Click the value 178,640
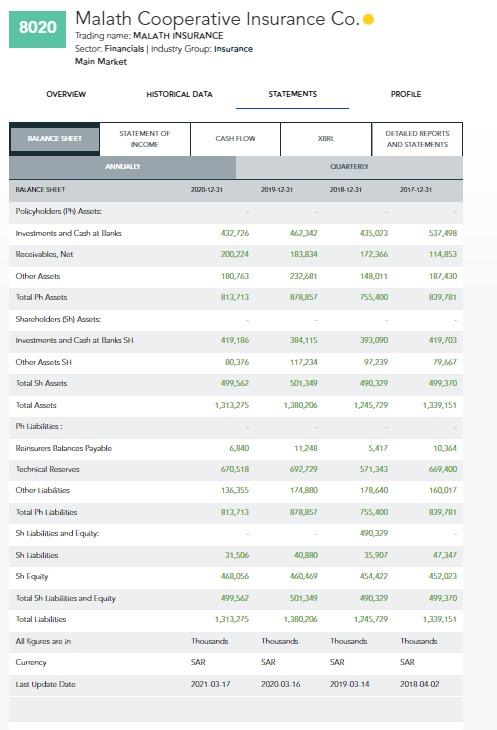This screenshot has height=730, width=497. click(374, 490)
